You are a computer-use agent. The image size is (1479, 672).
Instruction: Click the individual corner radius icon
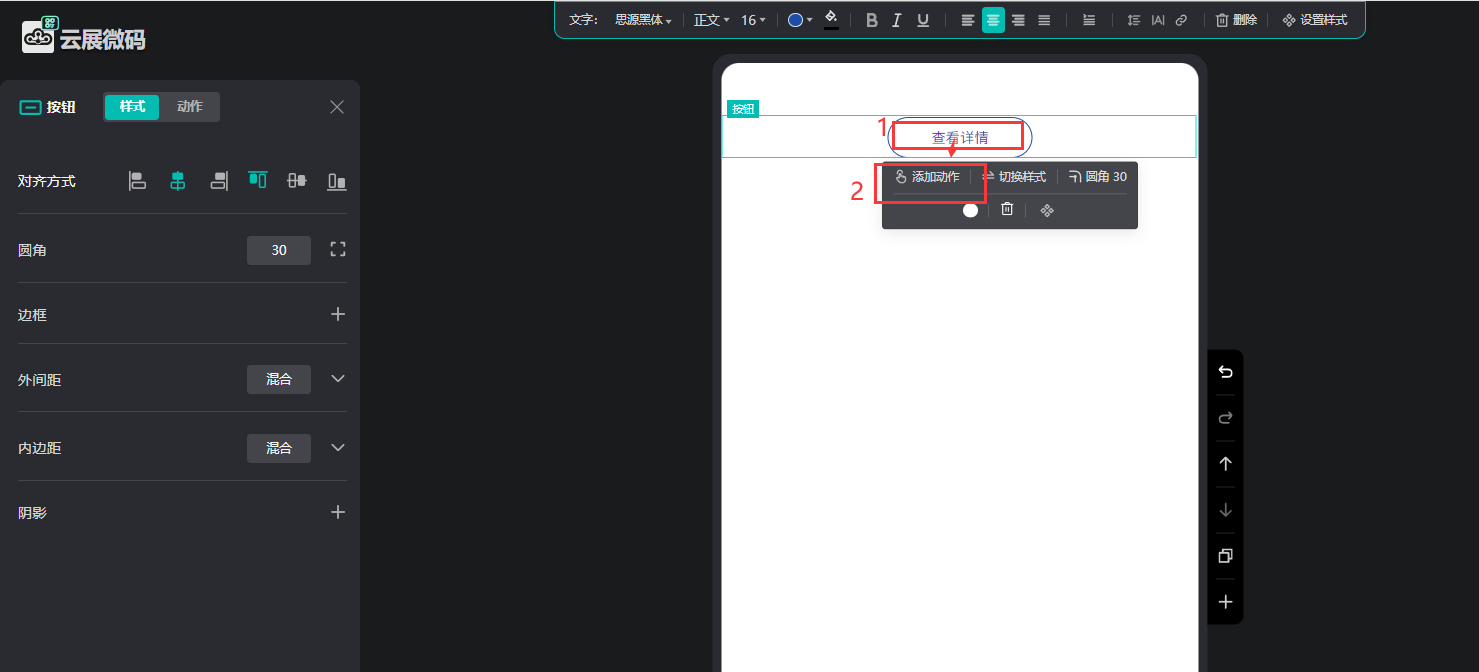click(338, 250)
